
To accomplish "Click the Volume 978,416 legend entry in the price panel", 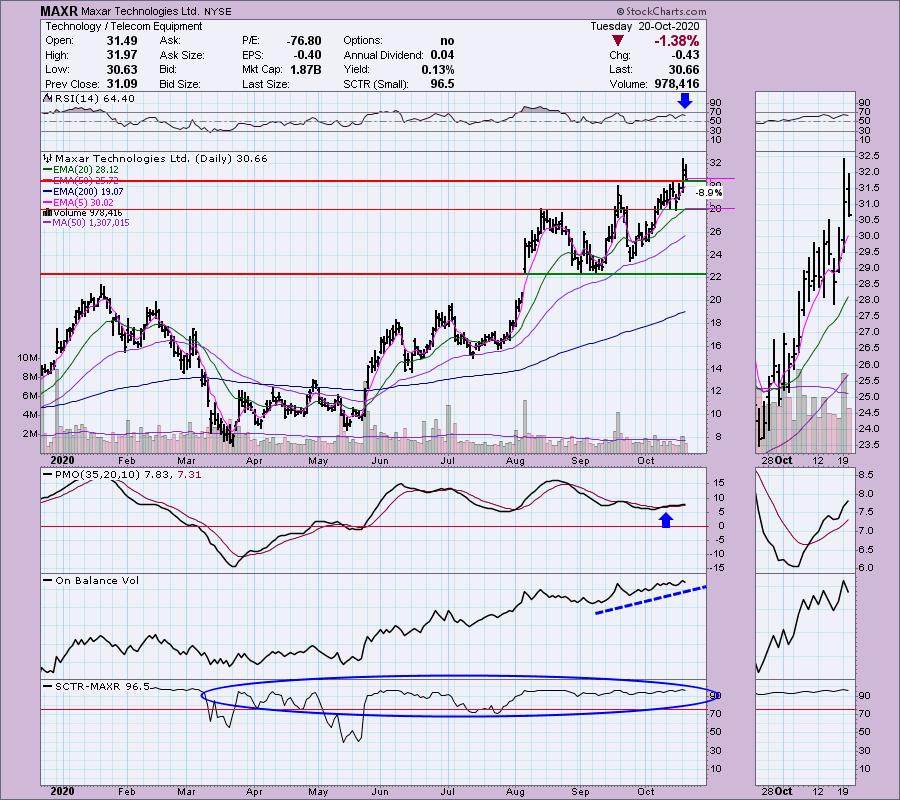I will click(x=88, y=213).
